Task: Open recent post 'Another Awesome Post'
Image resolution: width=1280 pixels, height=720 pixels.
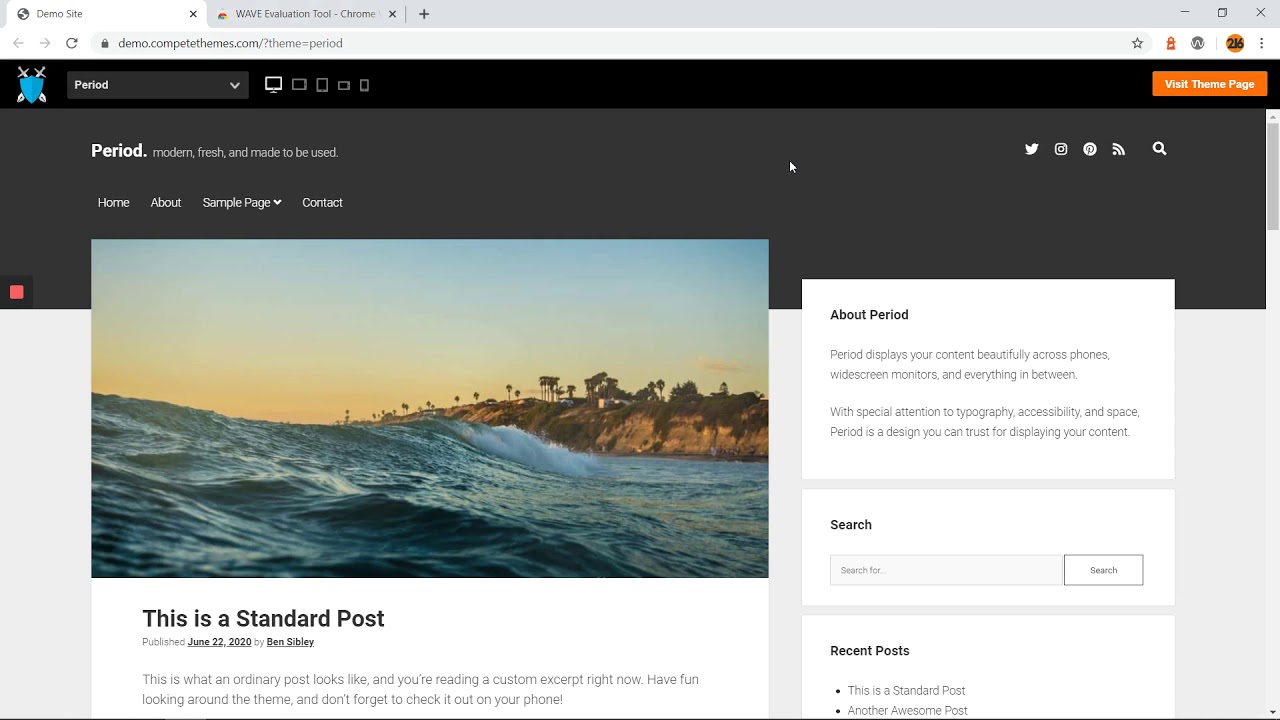Action: (x=907, y=711)
